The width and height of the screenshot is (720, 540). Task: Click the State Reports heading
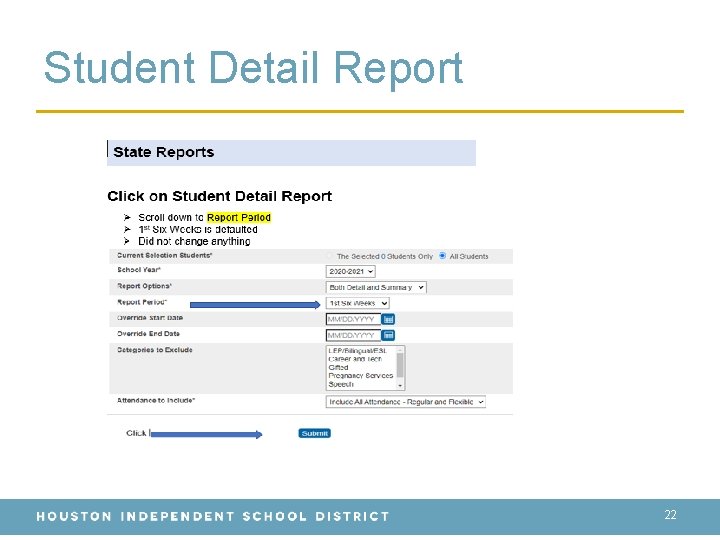pyautogui.click(x=163, y=152)
